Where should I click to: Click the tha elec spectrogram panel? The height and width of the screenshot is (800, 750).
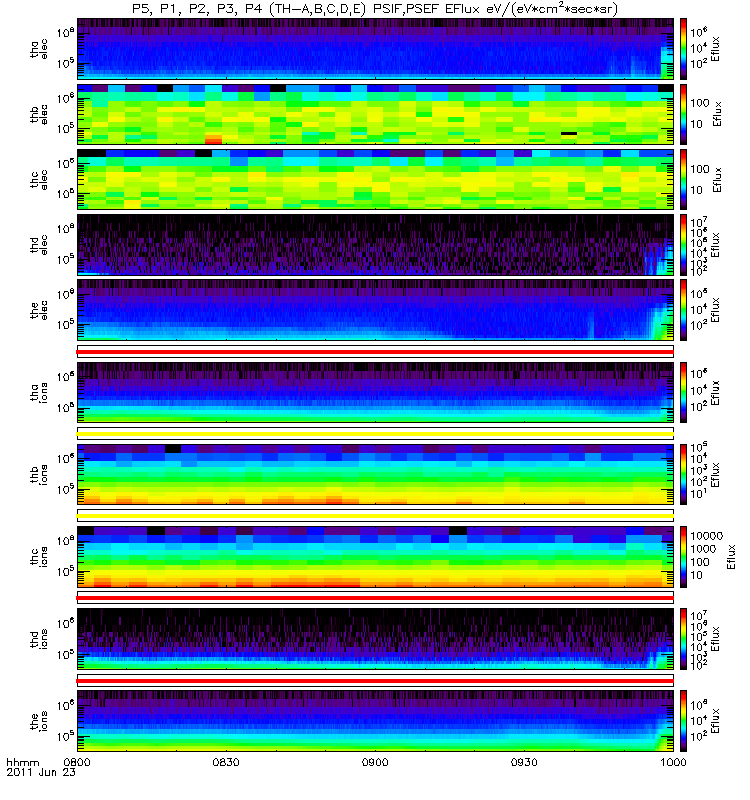(x=375, y=49)
